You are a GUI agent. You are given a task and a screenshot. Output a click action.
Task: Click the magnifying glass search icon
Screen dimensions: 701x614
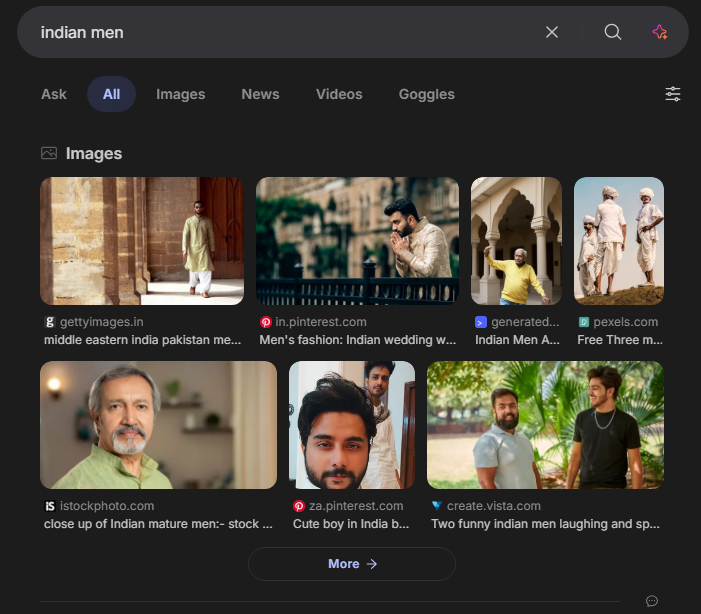pyautogui.click(x=613, y=32)
